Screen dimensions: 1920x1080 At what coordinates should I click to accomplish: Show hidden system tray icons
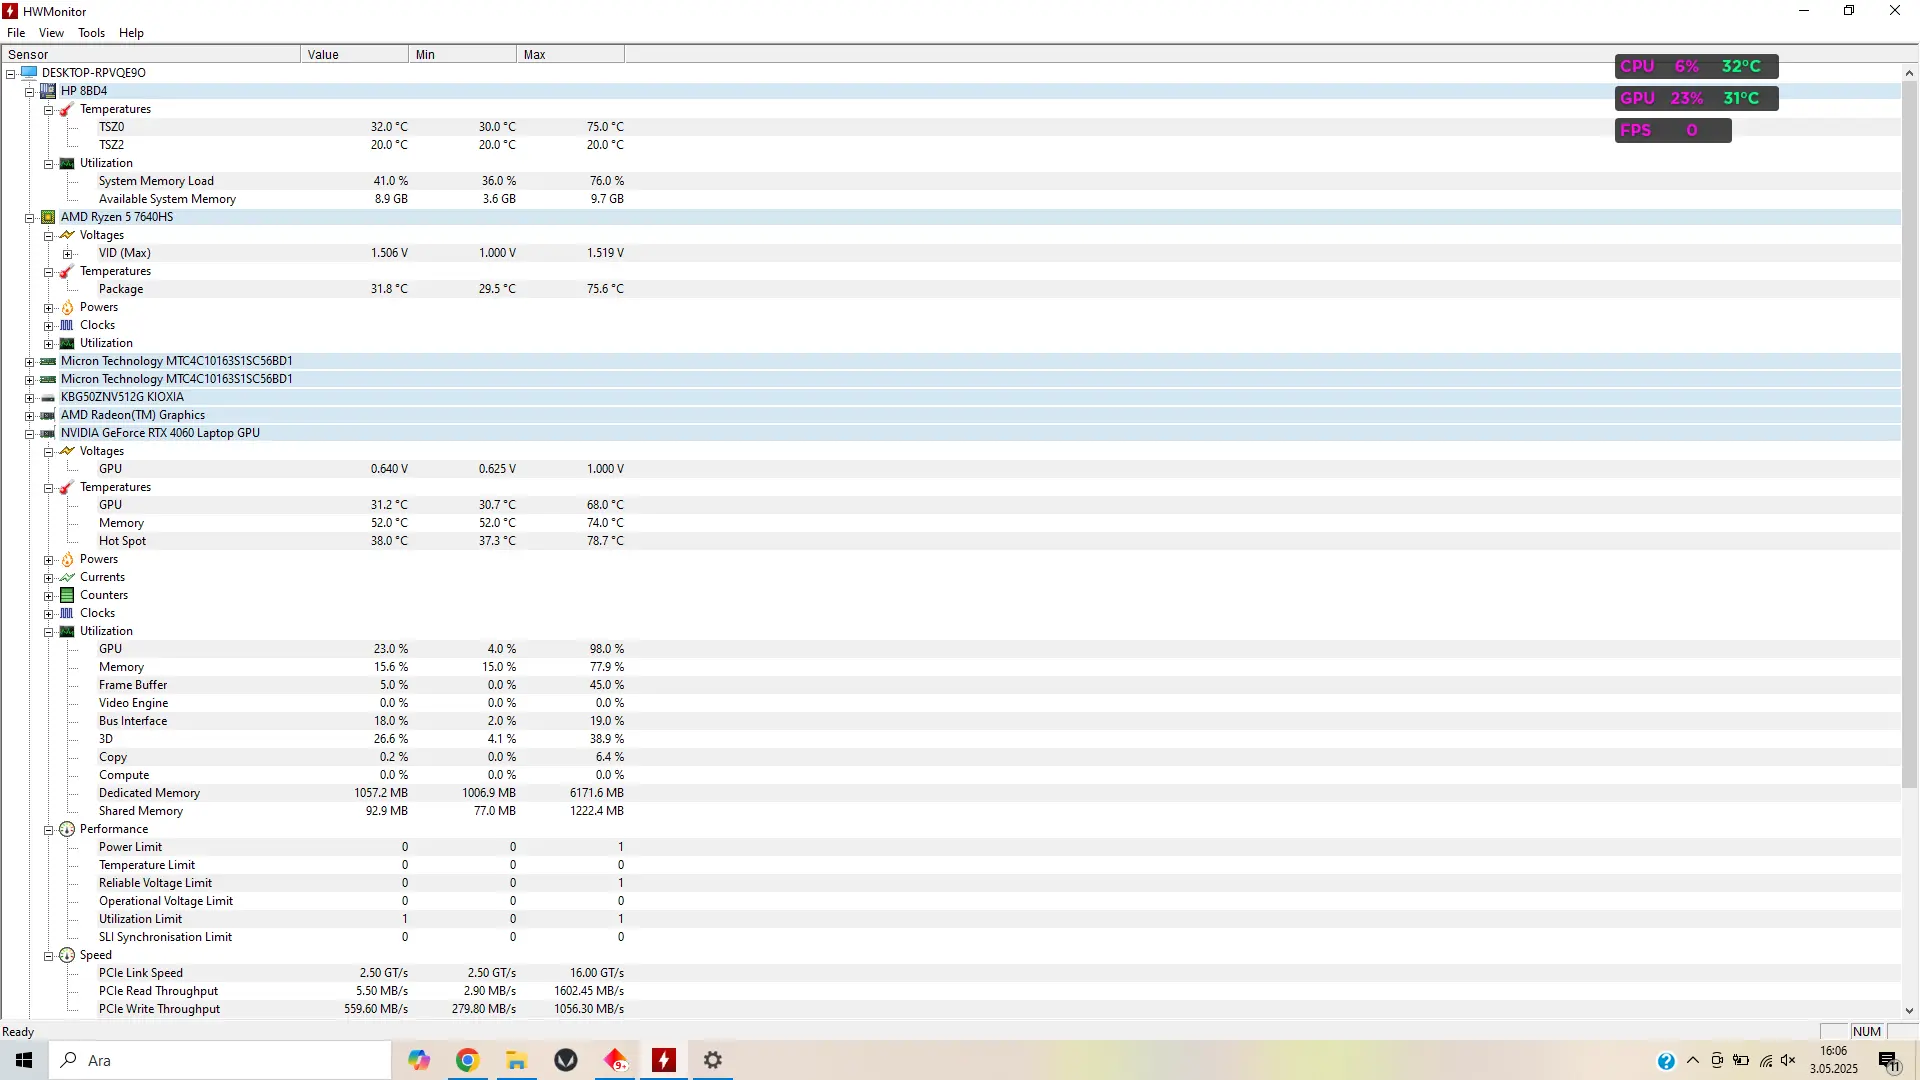1693,1060
